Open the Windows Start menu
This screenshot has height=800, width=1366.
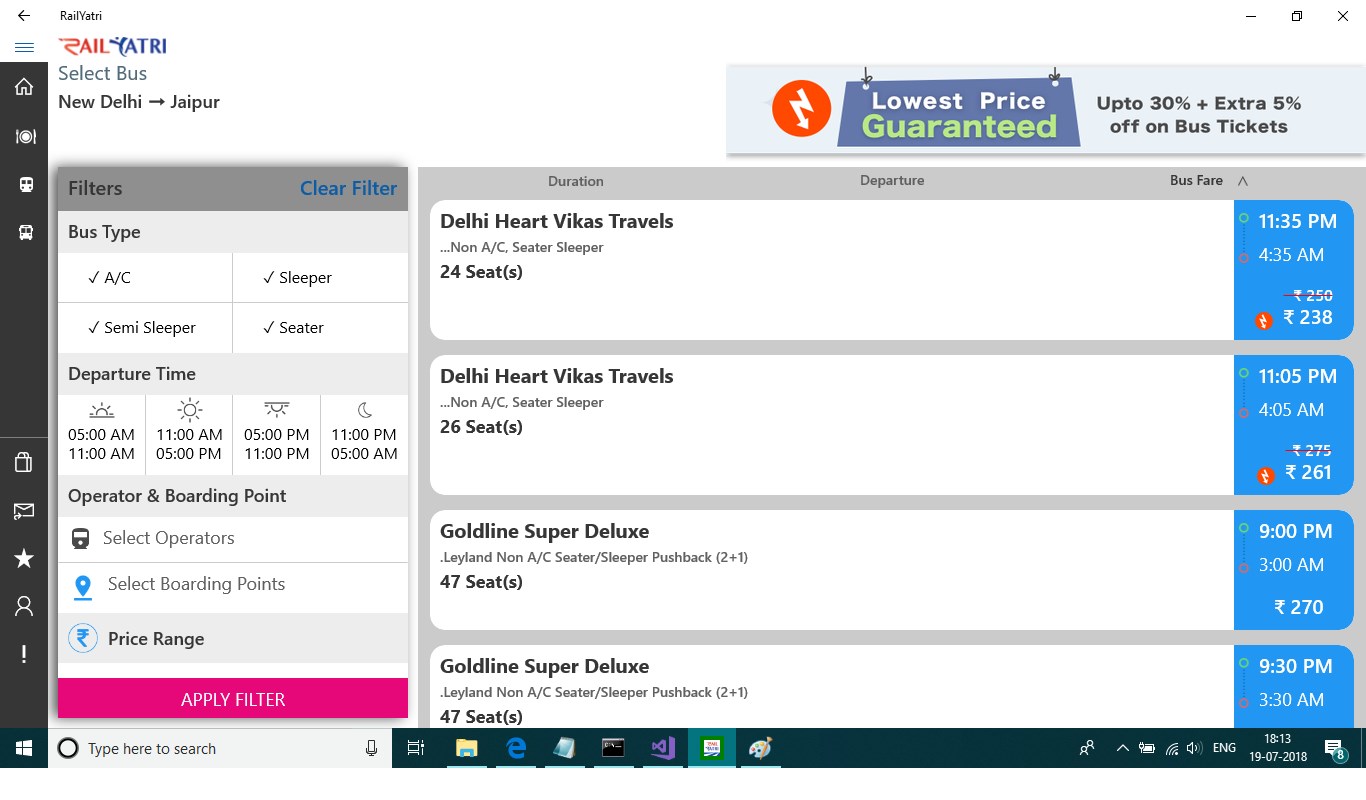pyautogui.click(x=24, y=748)
